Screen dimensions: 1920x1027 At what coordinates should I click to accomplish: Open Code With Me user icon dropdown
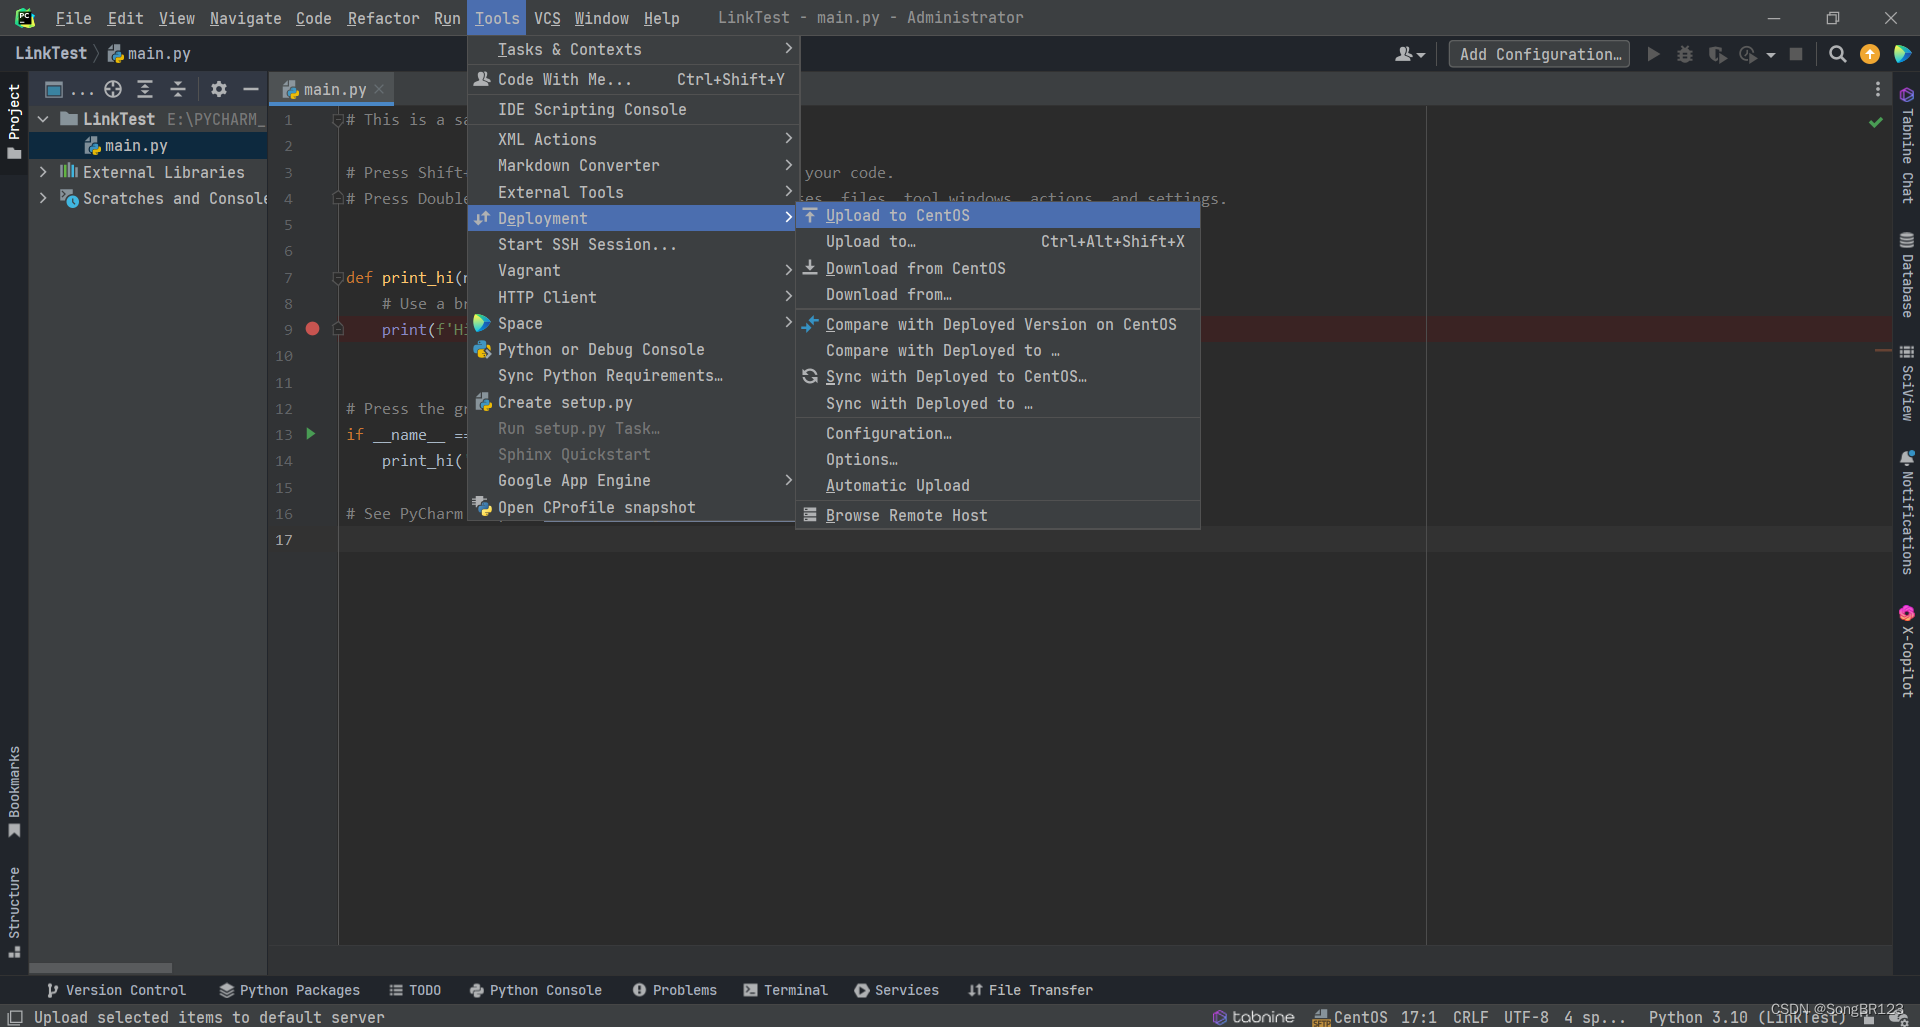(x=1410, y=54)
